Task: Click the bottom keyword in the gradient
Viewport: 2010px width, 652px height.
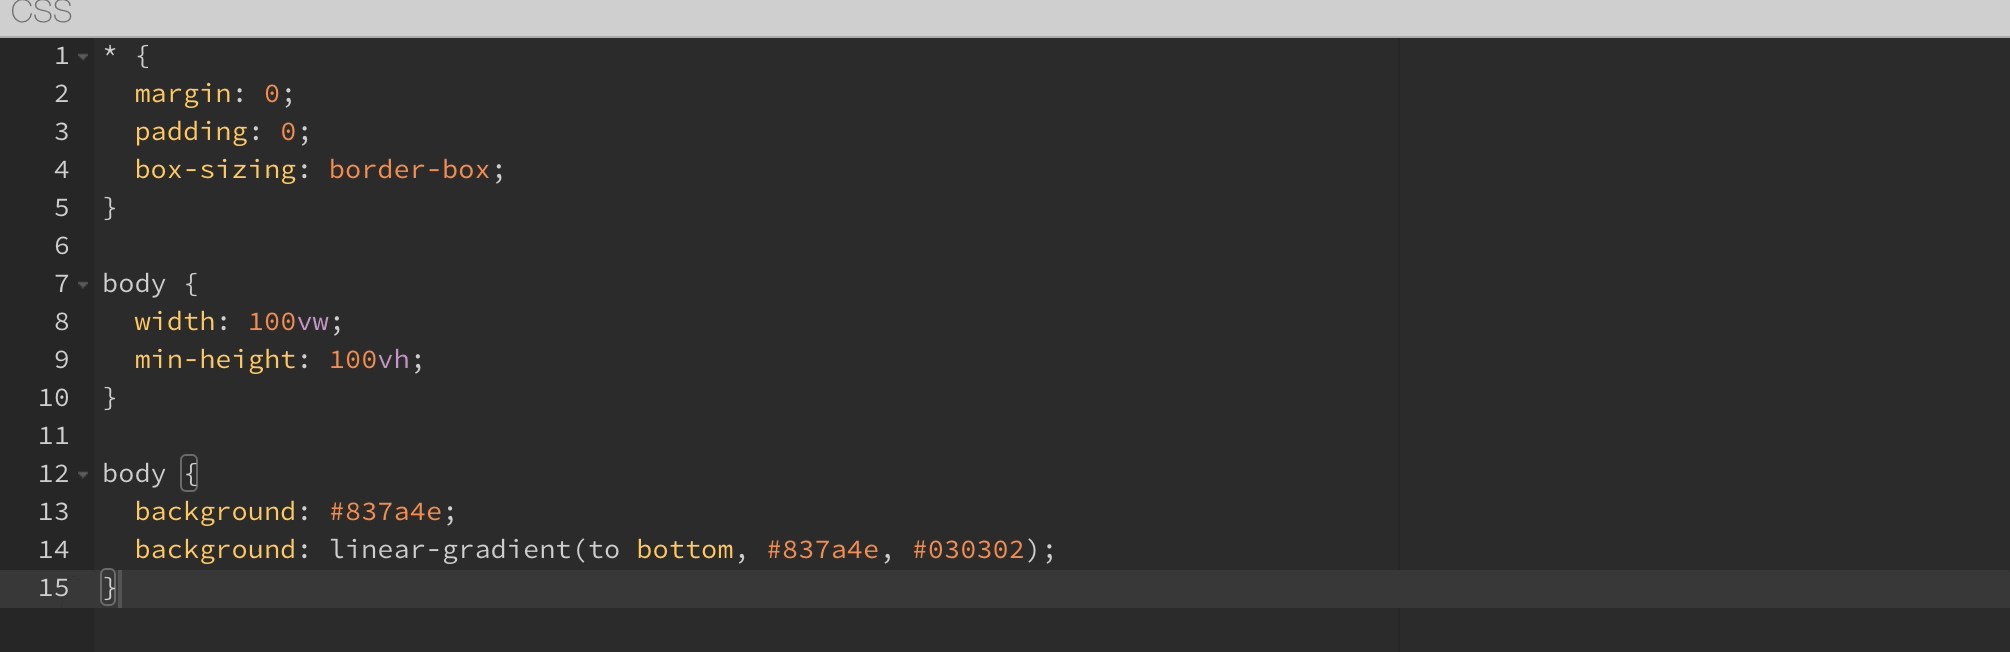Action: (684, 550)
